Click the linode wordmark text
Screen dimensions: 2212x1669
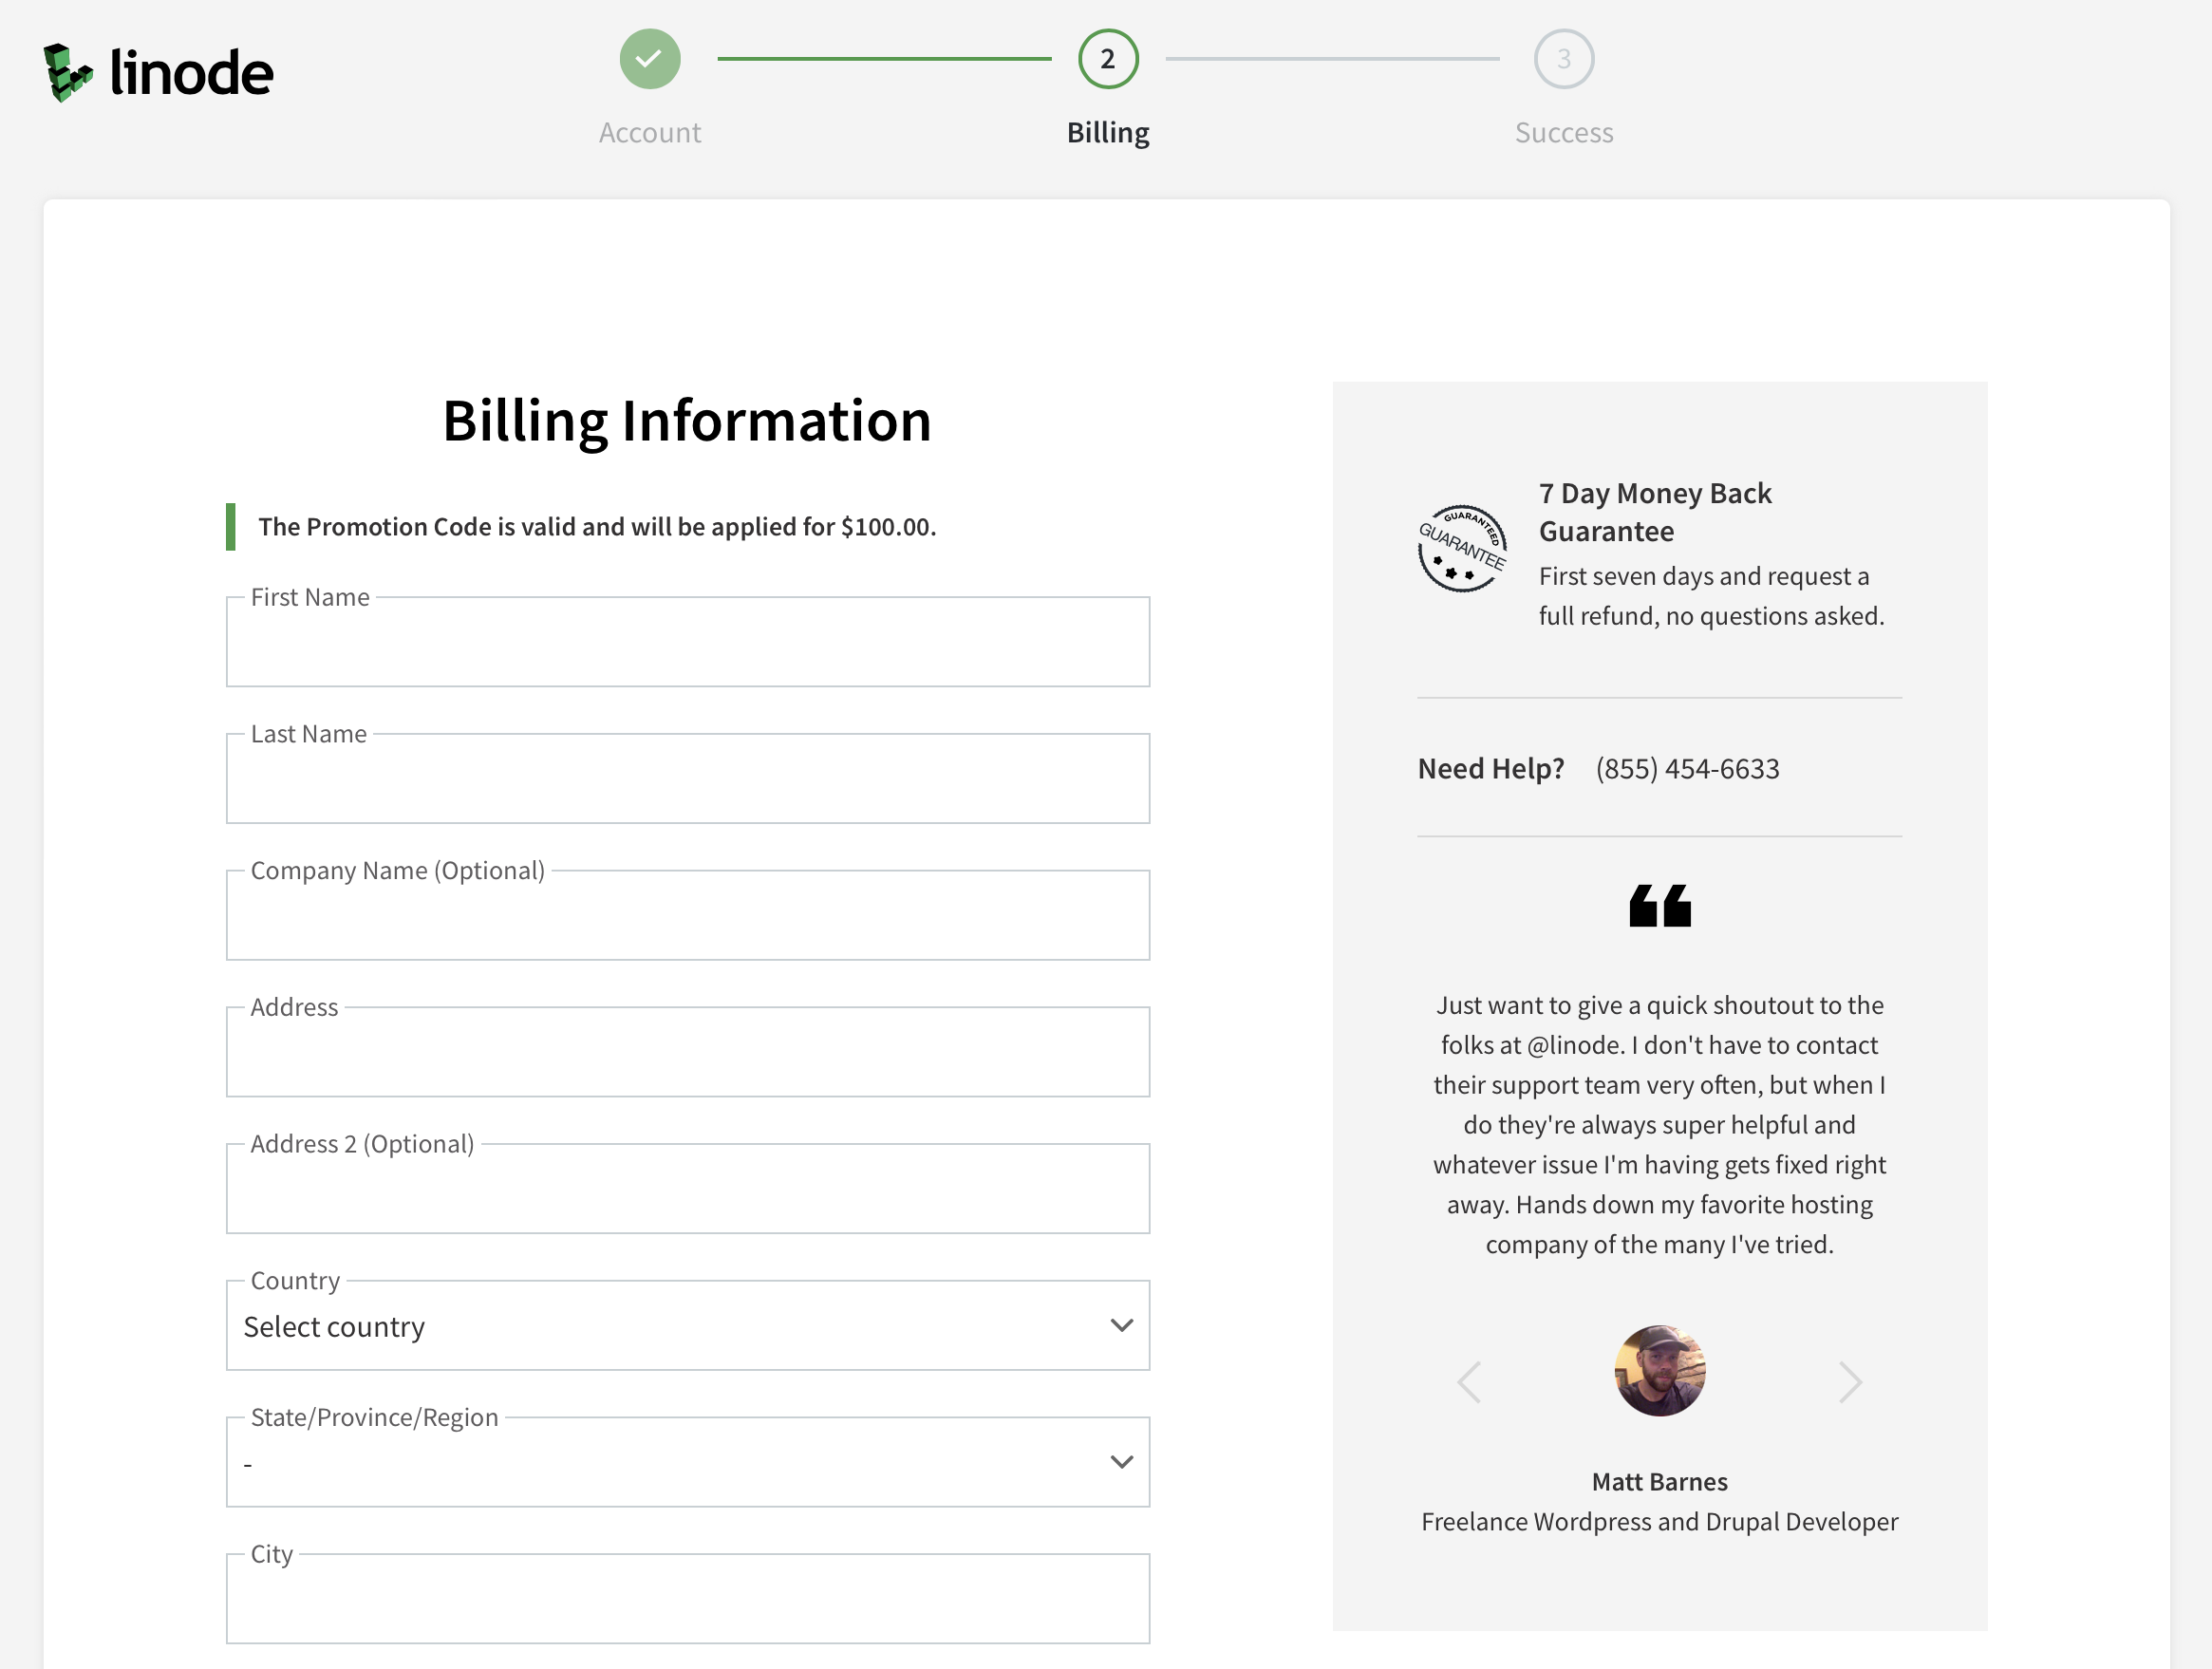191,73
